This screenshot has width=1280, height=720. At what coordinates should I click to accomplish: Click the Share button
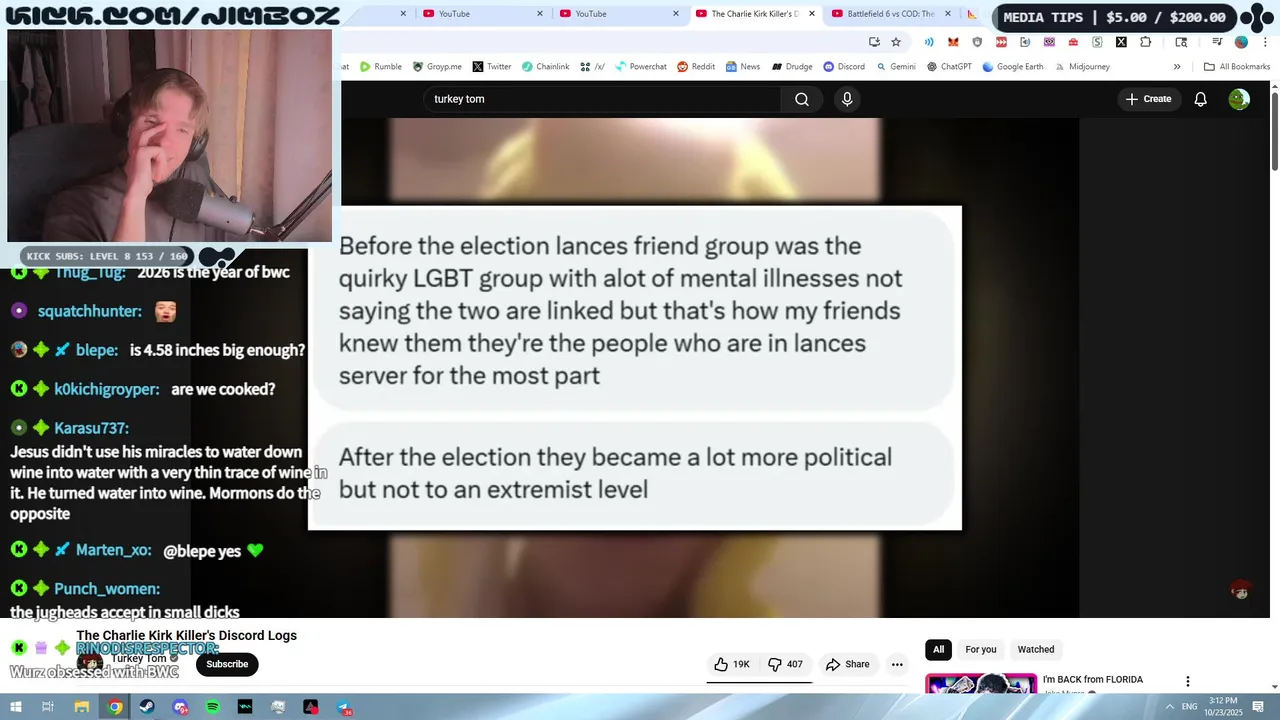click(x=848, y=664)
